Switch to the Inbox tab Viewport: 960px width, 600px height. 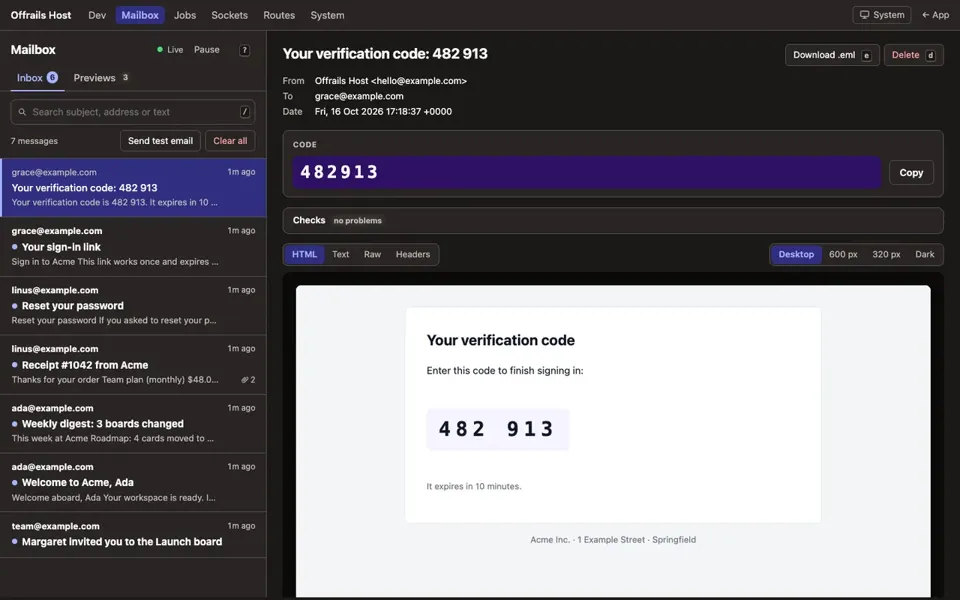[37, 78]
